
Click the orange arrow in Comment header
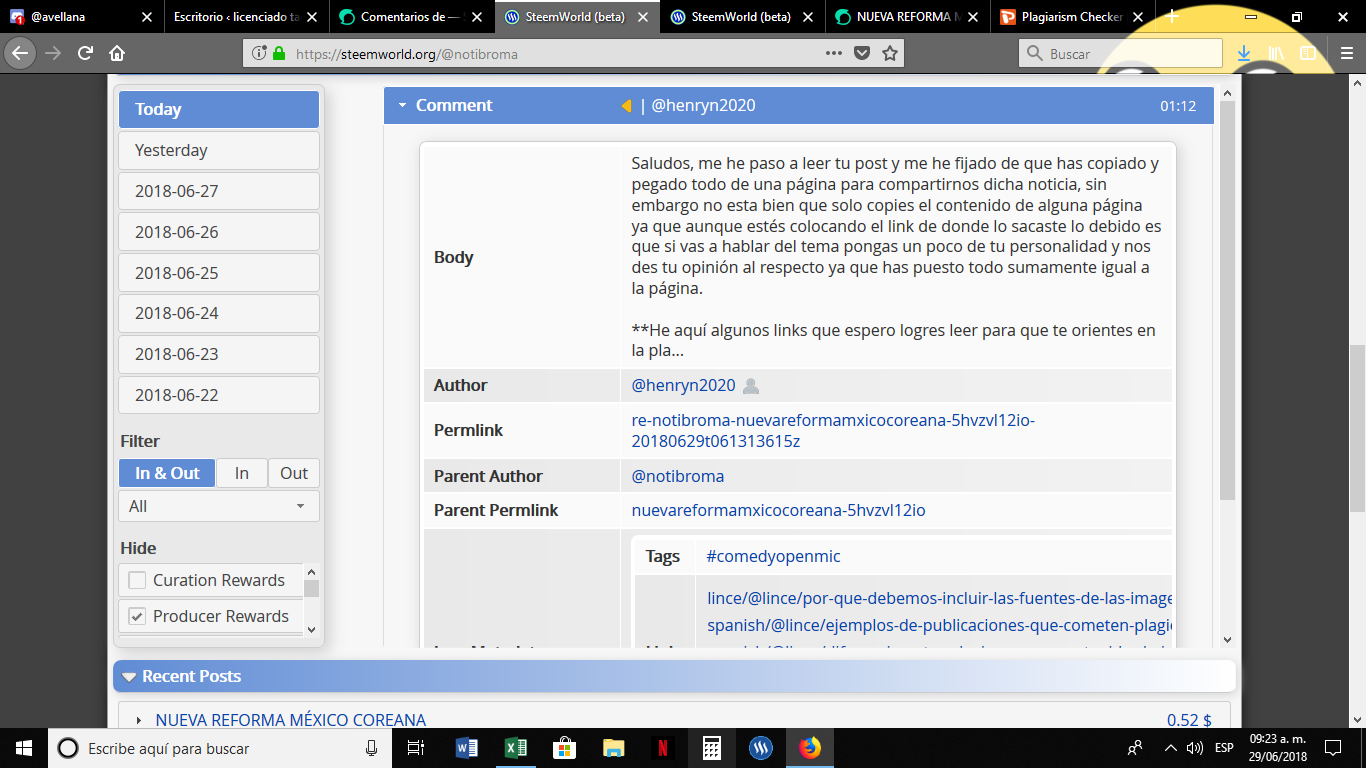(x=626, y=106)
